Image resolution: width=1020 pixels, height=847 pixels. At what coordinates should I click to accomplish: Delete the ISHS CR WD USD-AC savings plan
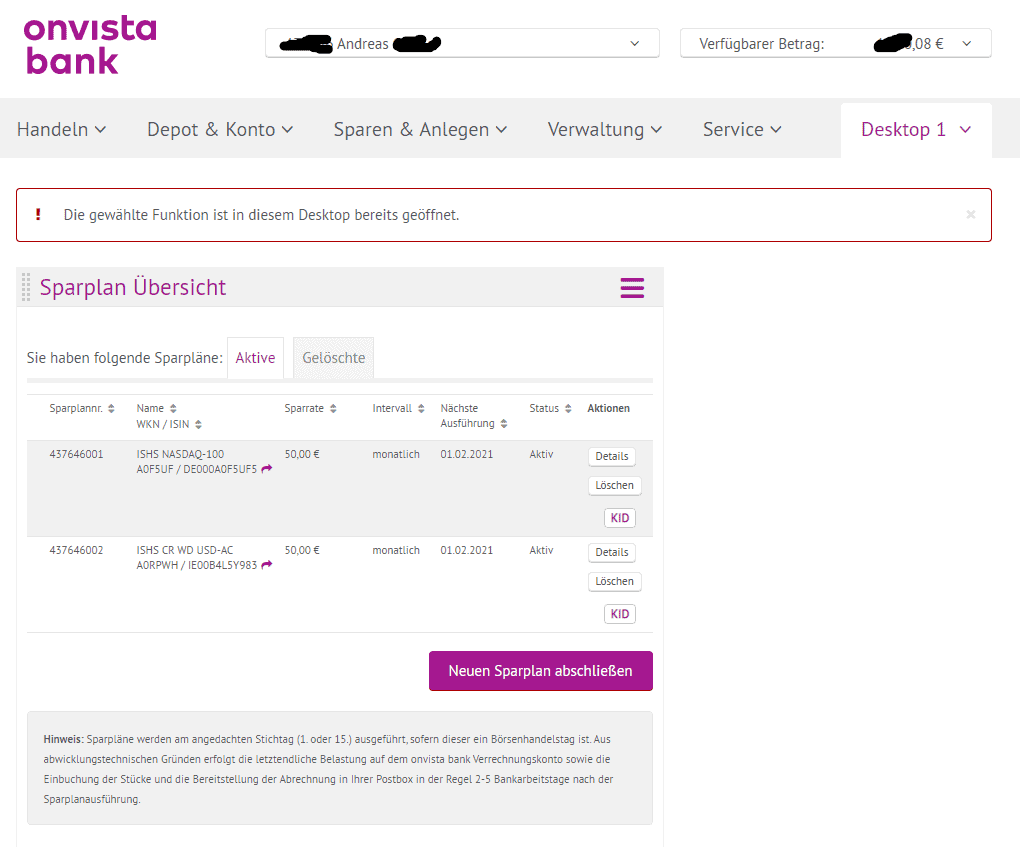tap(614, 581)
